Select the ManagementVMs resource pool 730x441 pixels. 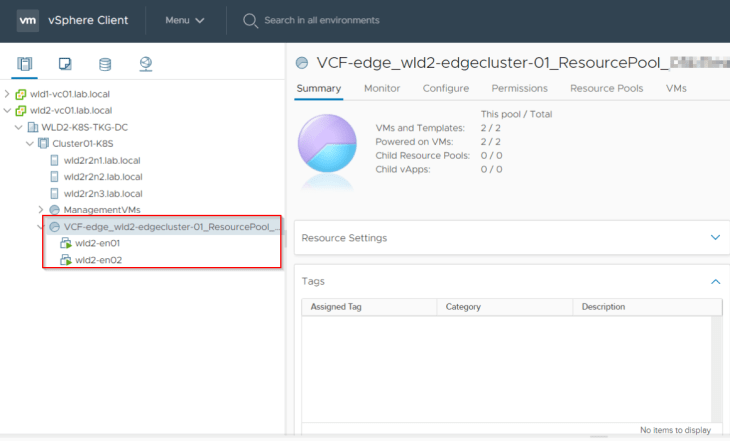coord(102,210)
